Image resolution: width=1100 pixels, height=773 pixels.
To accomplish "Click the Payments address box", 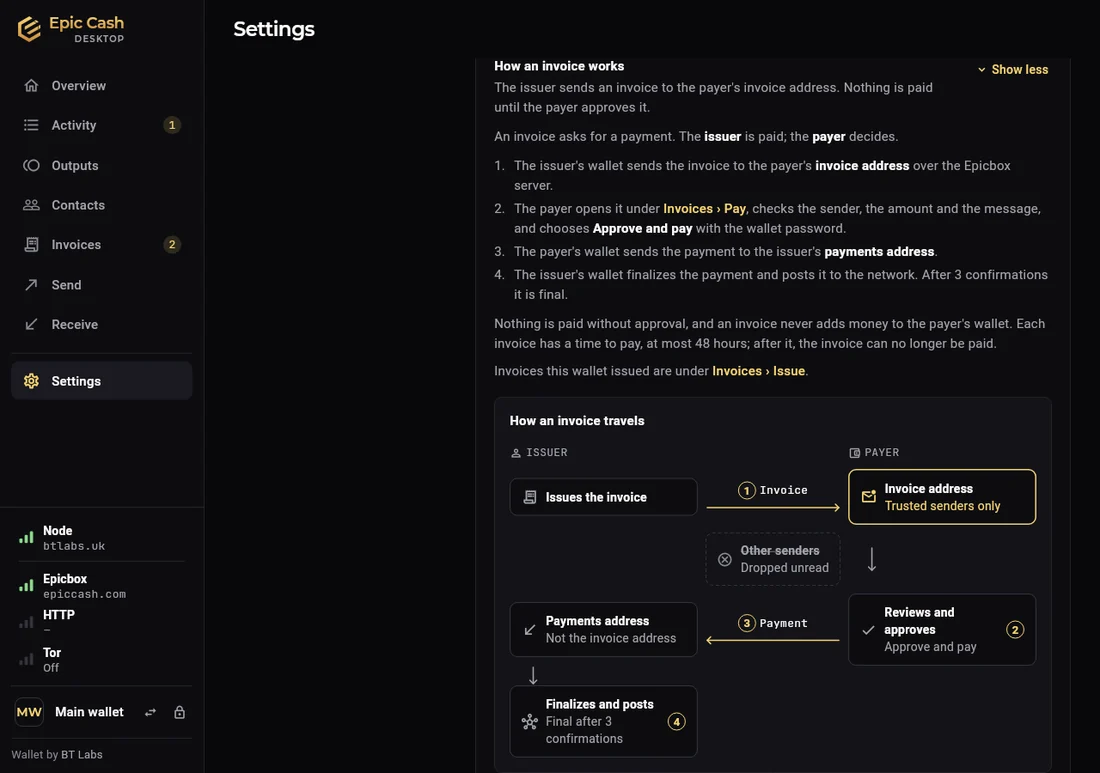I will pyautogui.click(x=603, y=629).
